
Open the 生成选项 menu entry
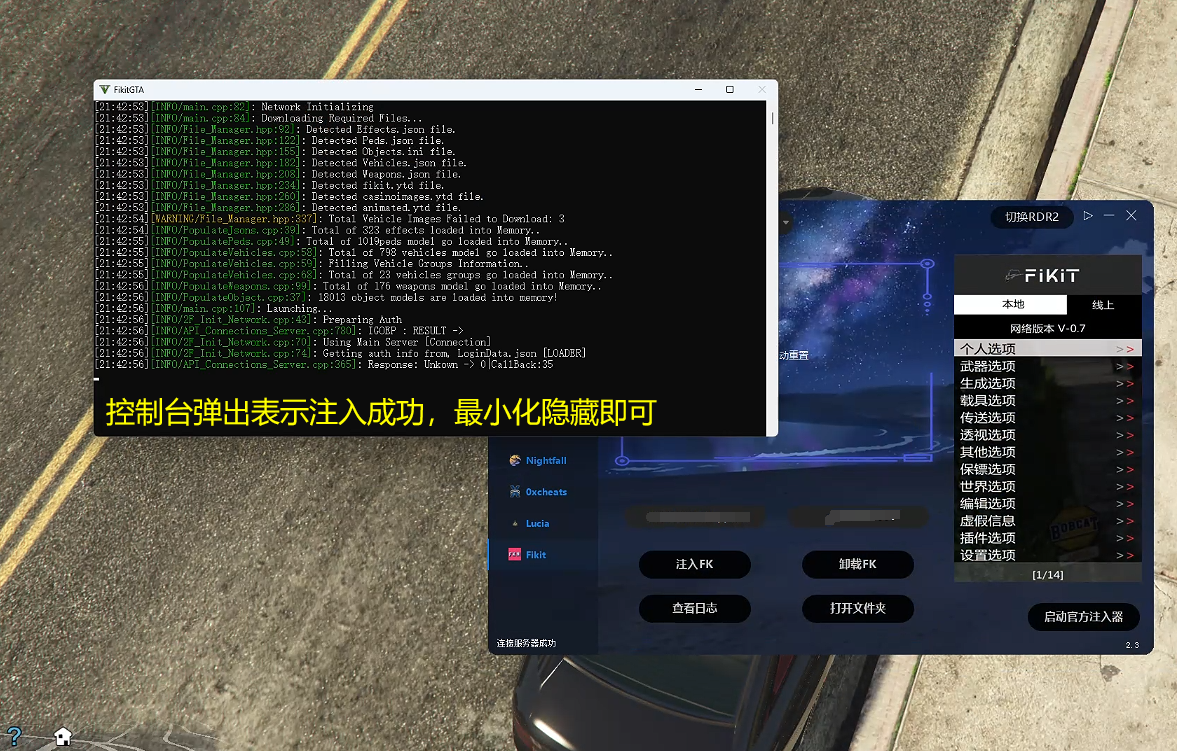[1048, 383]
